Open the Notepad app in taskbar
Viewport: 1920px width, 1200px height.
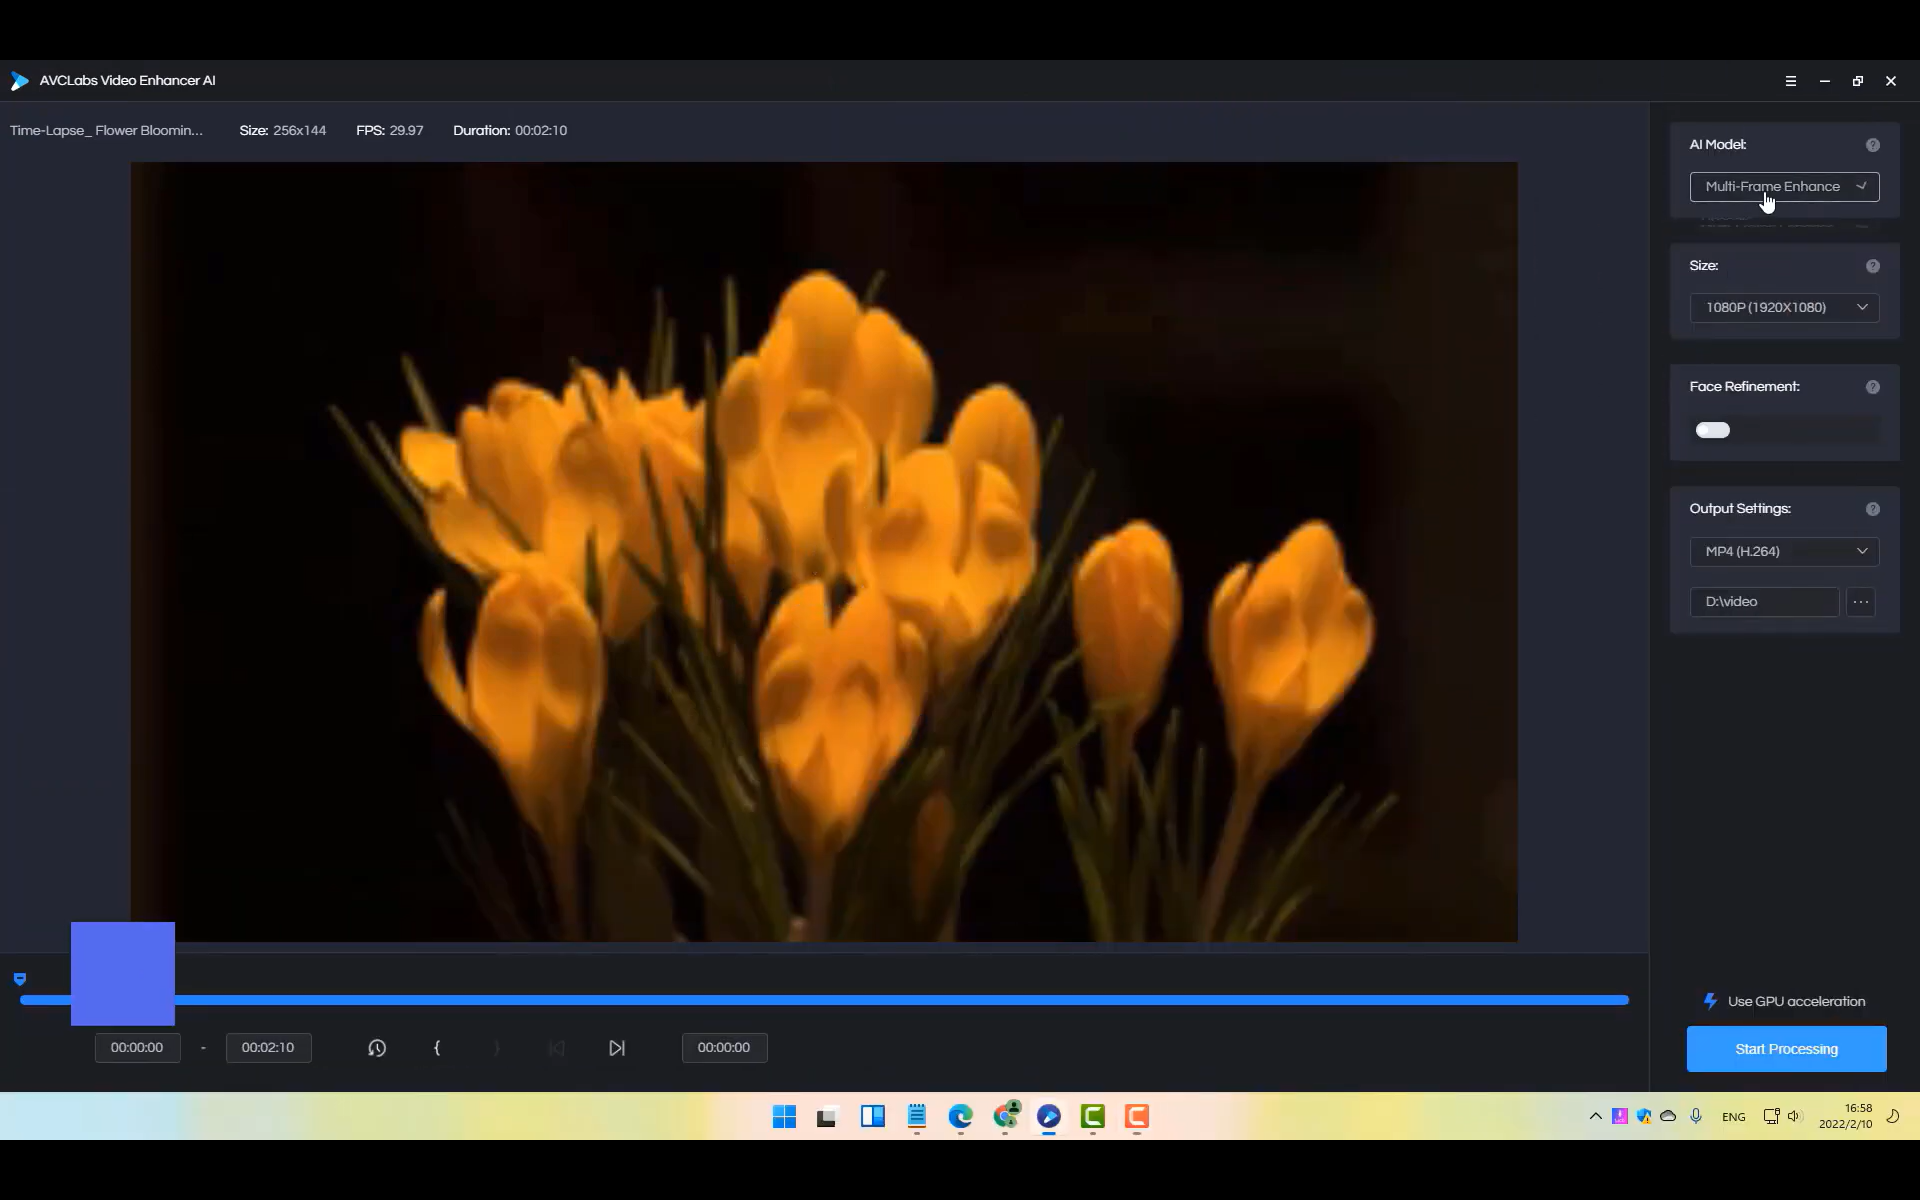917,1116
